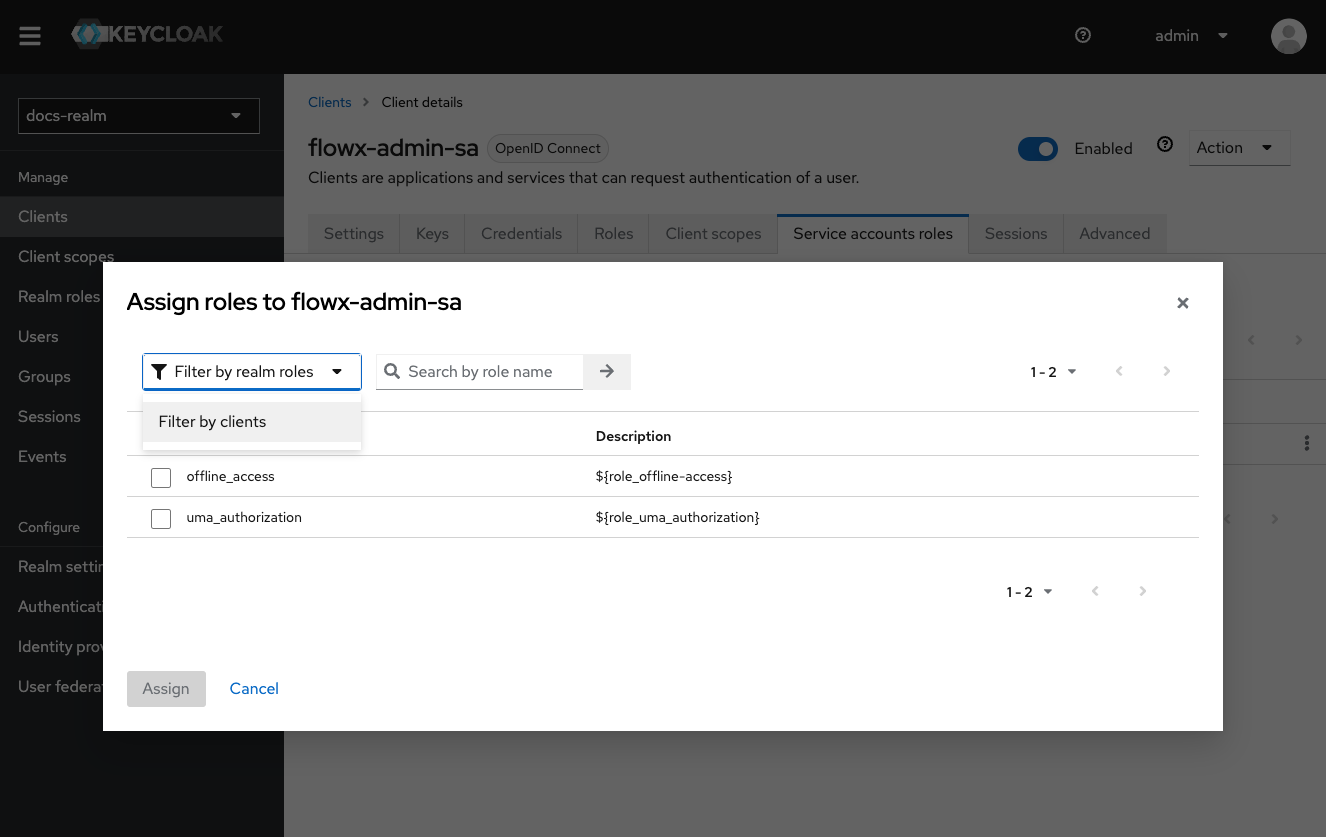Click the Clients breadcrumb link
Screen dimensions: 1326x837
pyautogui.click(x=330, y=102)
